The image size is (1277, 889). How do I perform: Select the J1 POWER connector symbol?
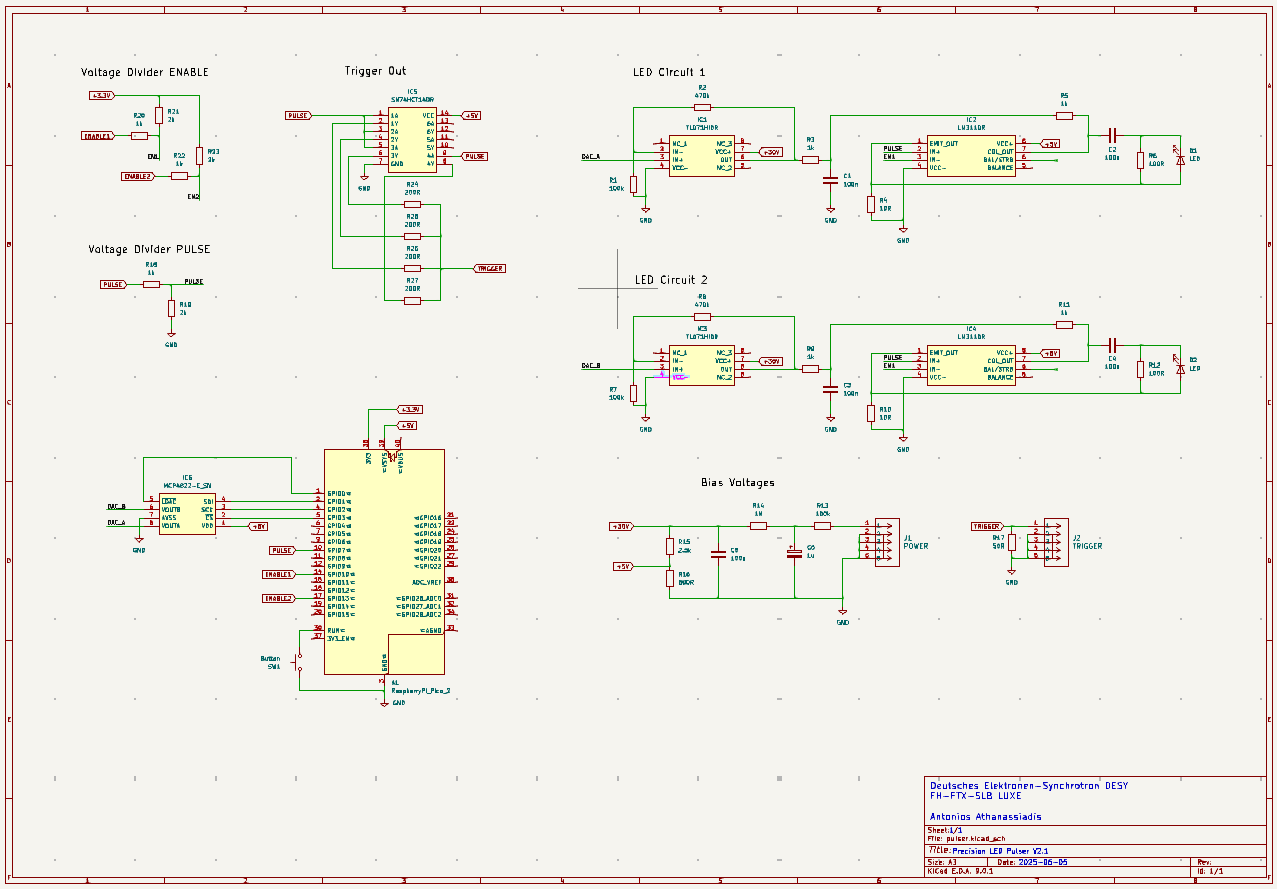coord(887,542)
